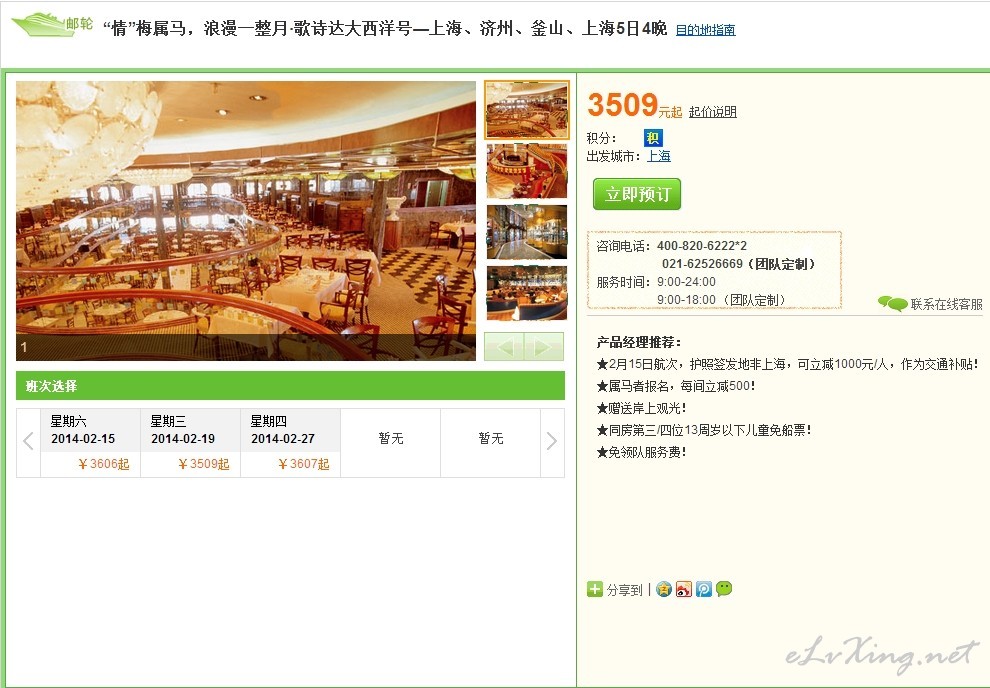
Task: Open the 起价说明 price explanation link
Action: pos(712,112)
